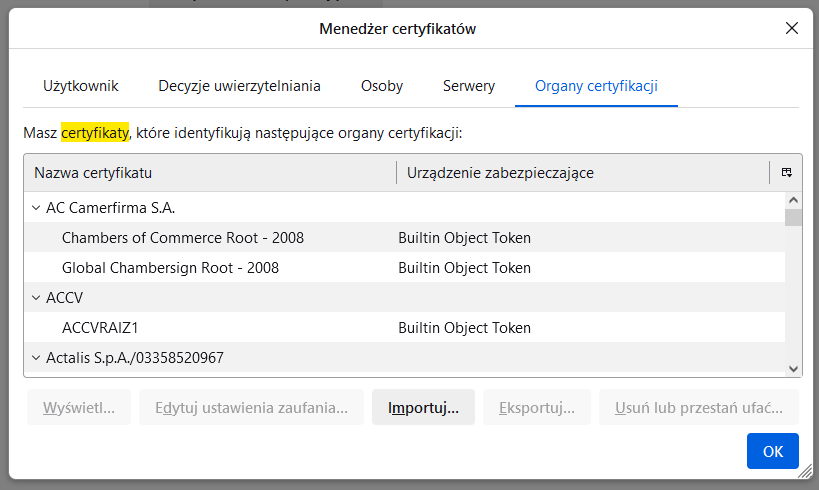
Task: Close the Menedżer certyfikatów dialog
Action: click(x=792, y=28)
